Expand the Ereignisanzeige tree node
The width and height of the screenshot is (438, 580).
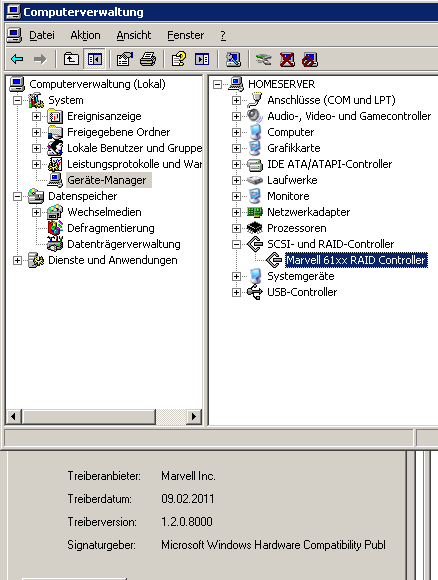coord(36,117)
